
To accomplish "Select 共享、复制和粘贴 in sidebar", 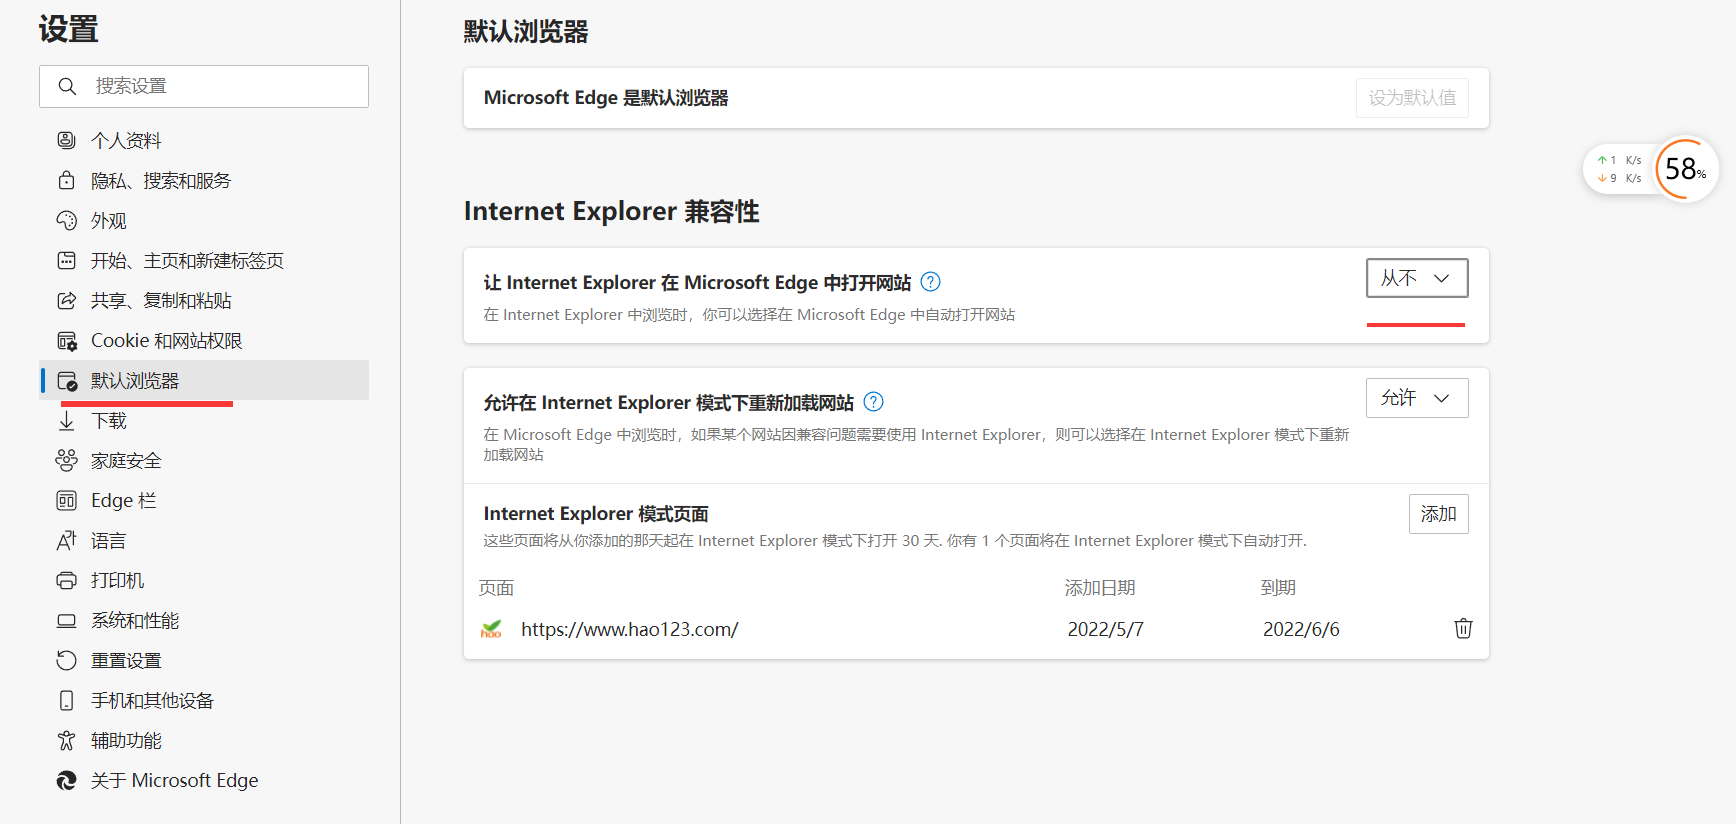I will coord(204,300).
